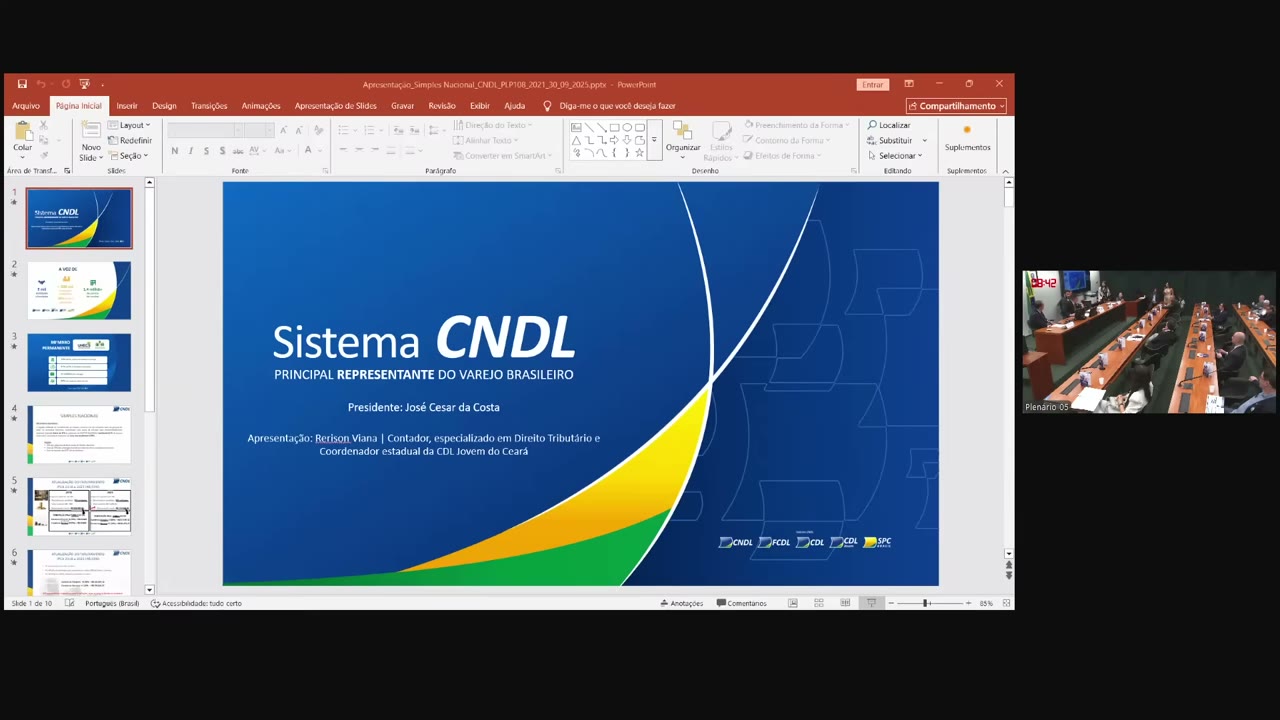Click the increase font size icon
The width and height of the screenshot is (1280, 720).
click(284, 130)
